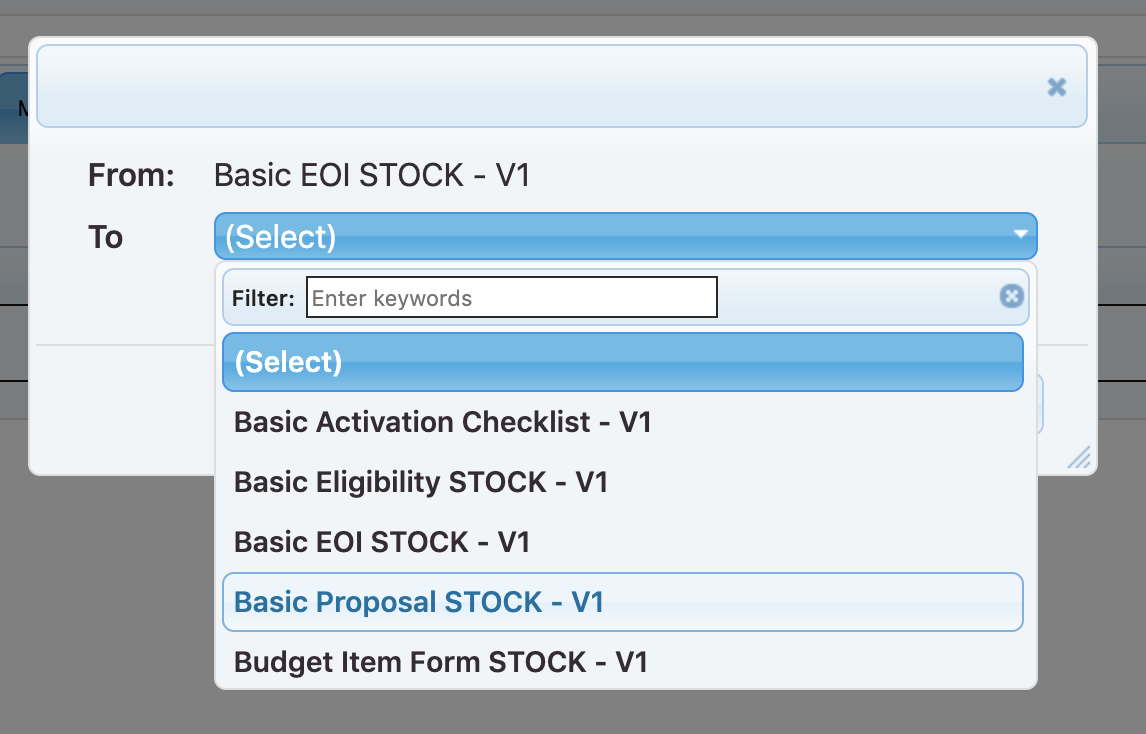Click the dimmed background below the dialog
This screenshot has height=734, width=1146.
click(600, 710)
